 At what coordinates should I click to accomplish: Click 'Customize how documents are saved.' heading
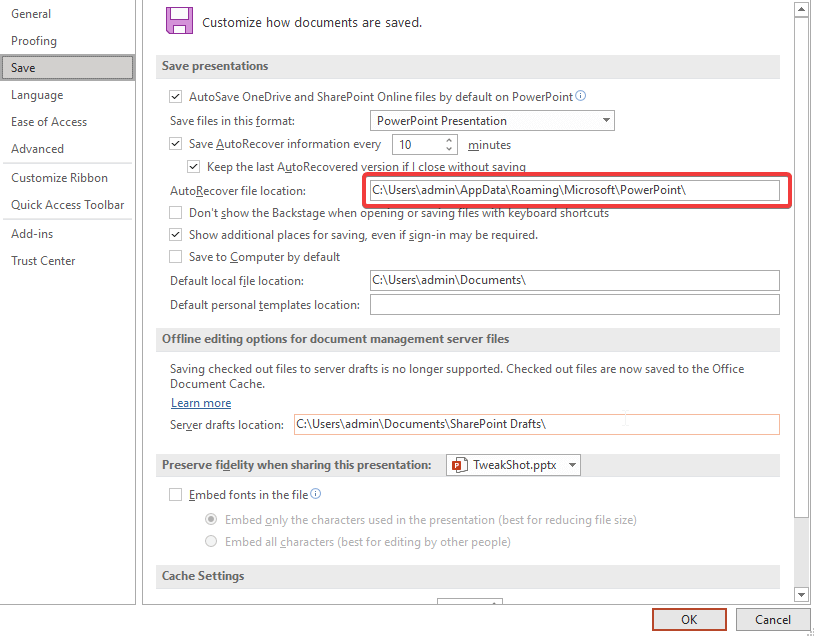312,23
